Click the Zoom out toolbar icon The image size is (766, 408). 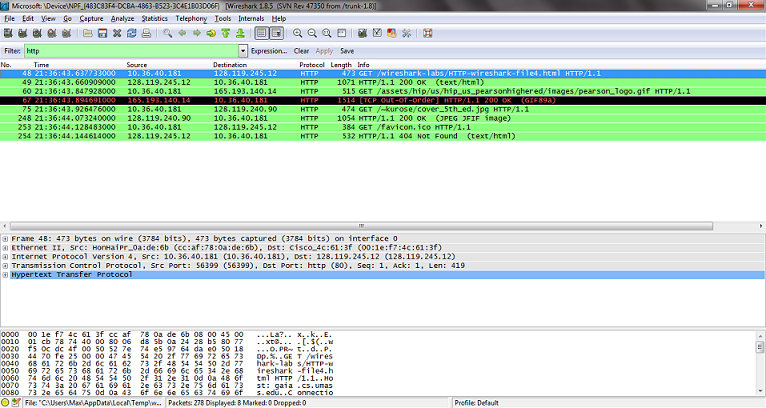(313, 33)
